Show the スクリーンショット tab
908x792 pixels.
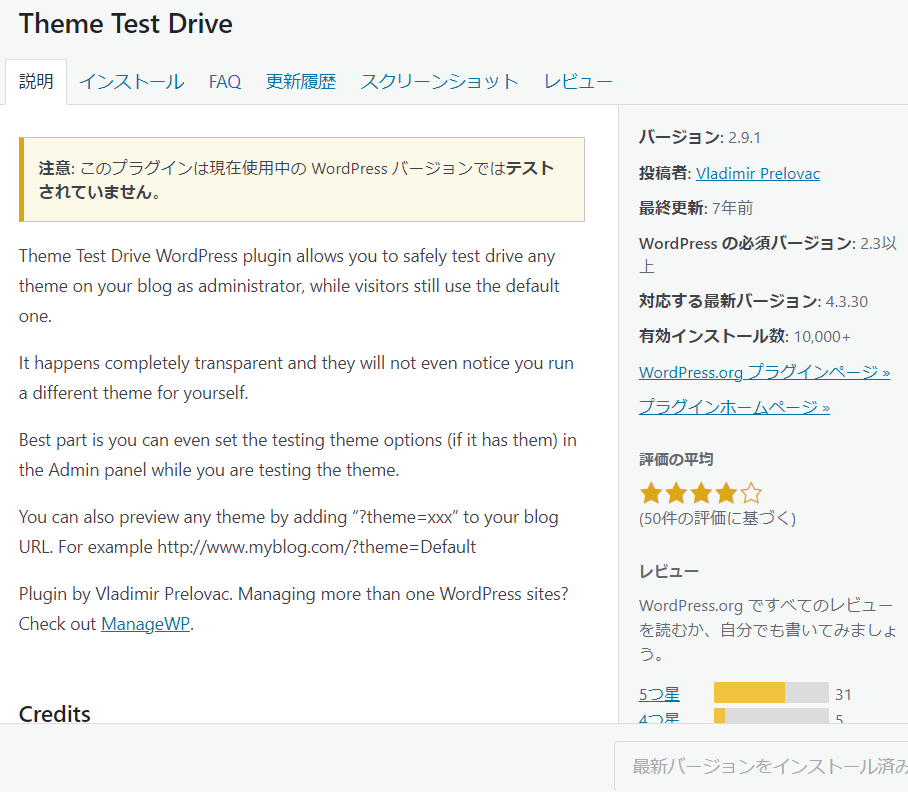click(440, 82)
